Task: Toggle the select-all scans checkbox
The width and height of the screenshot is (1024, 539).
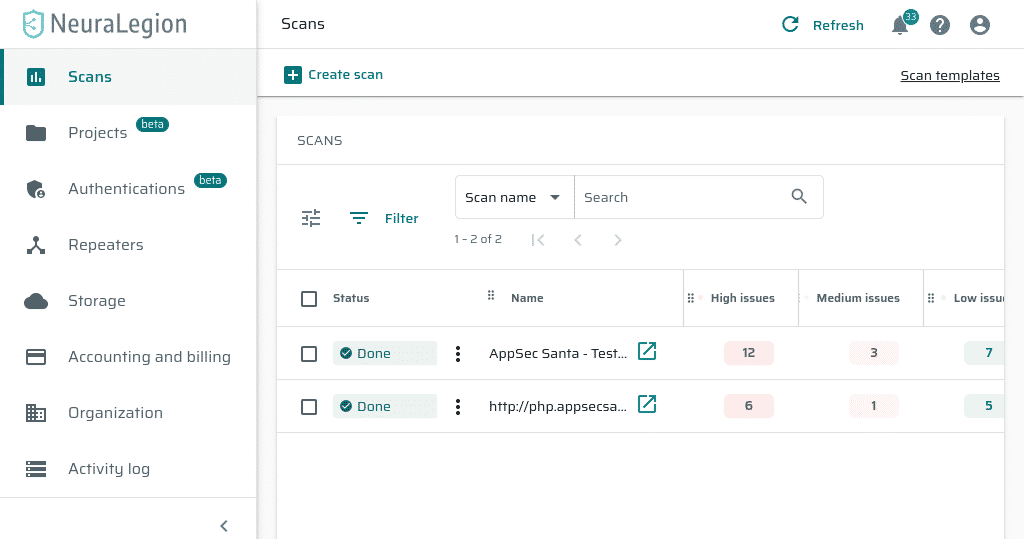Action: 309,299
